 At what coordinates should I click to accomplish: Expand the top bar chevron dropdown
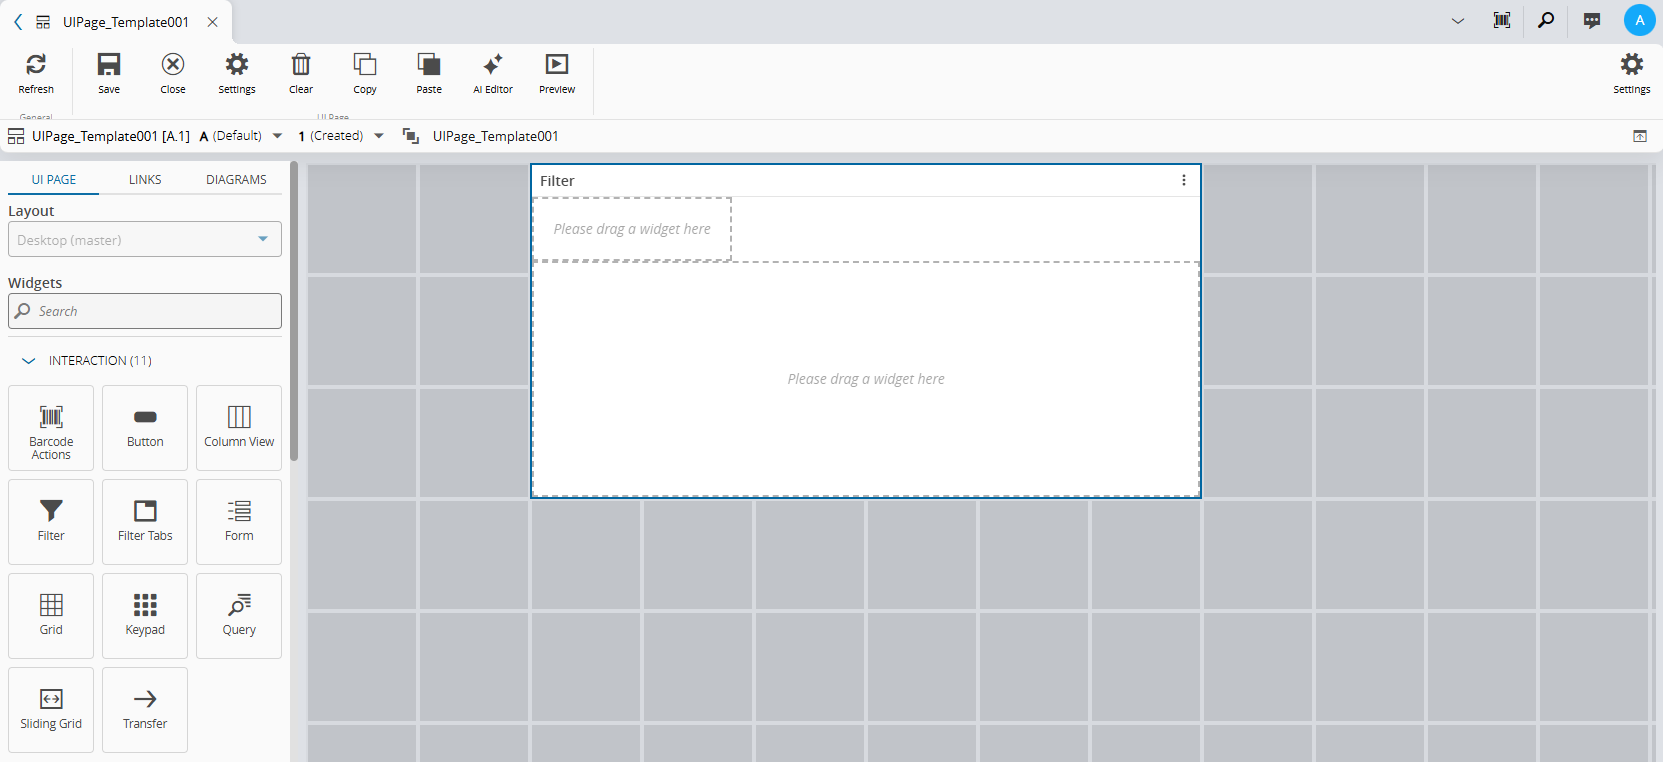(x=1458, y=20)
